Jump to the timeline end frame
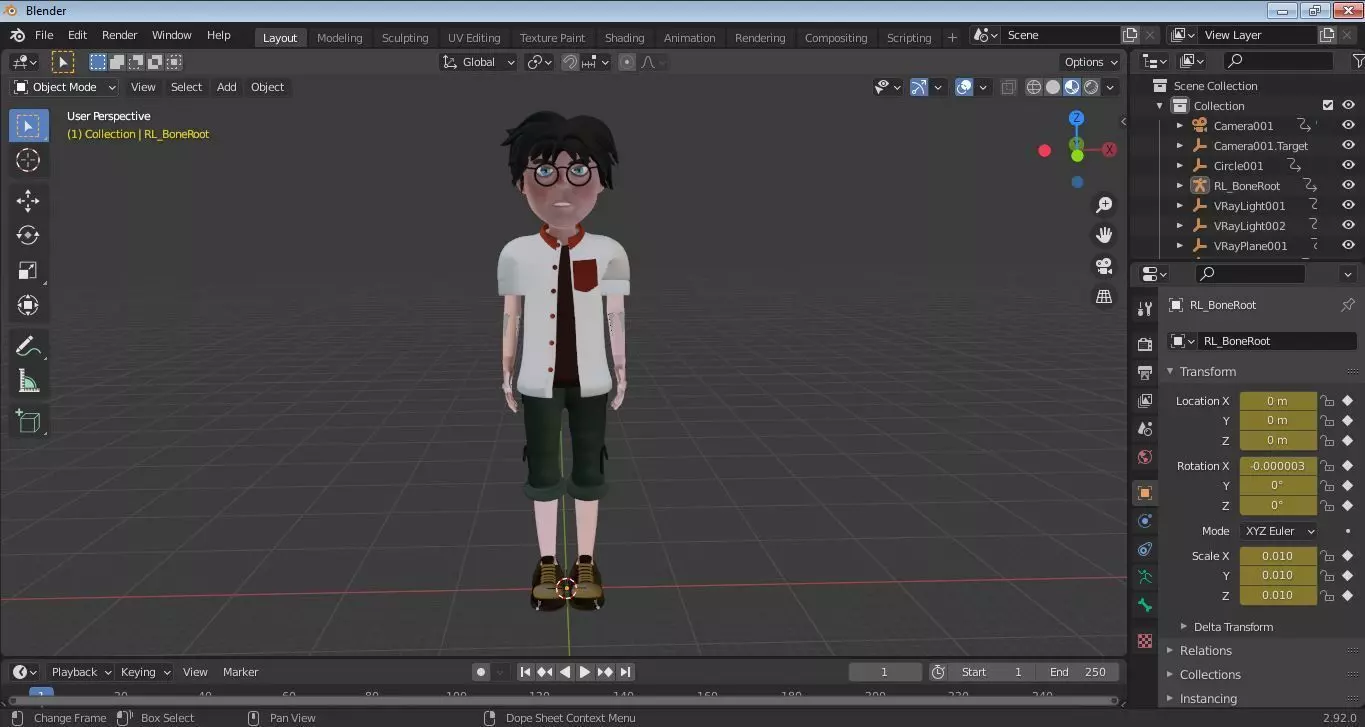The width and height of the screenshot is (1365, 727). (x=625, y=672)
